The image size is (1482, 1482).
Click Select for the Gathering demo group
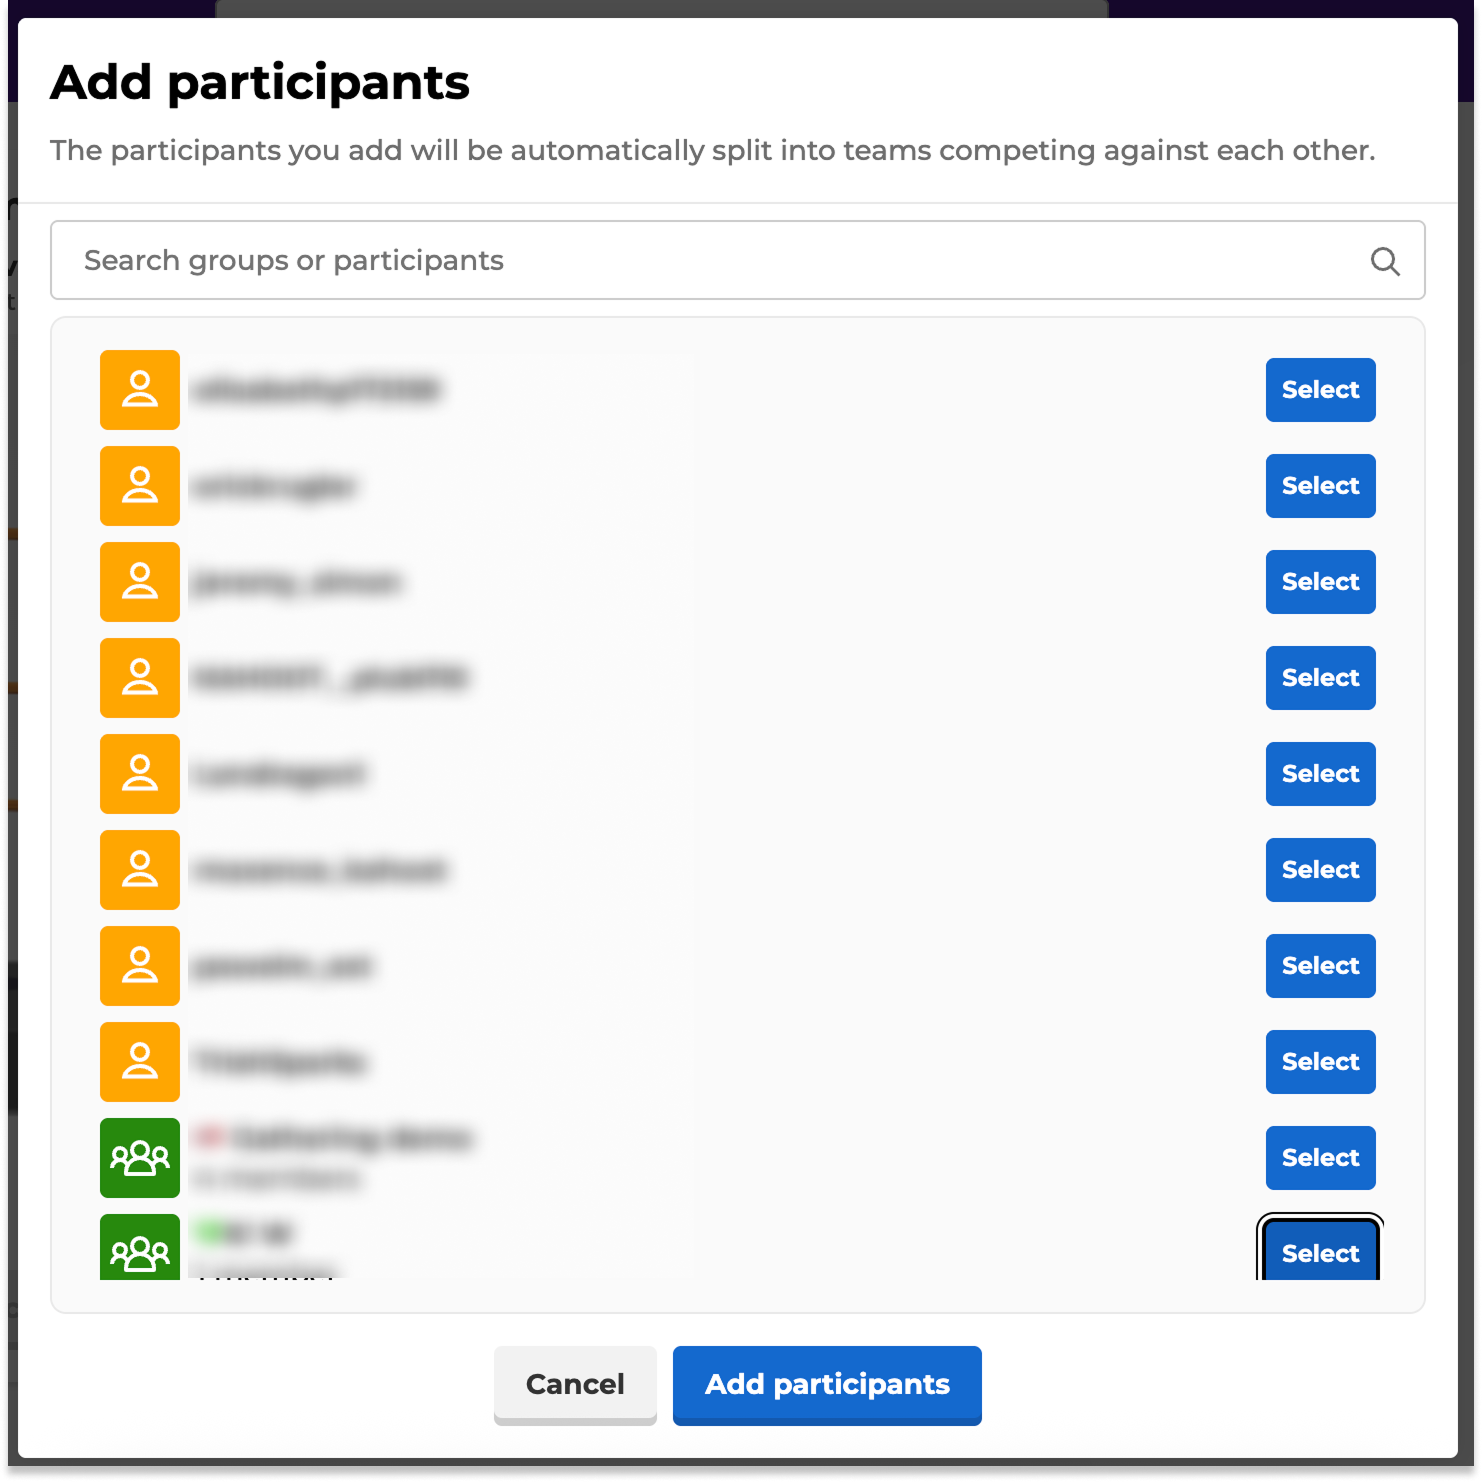click(1320, 1158)
